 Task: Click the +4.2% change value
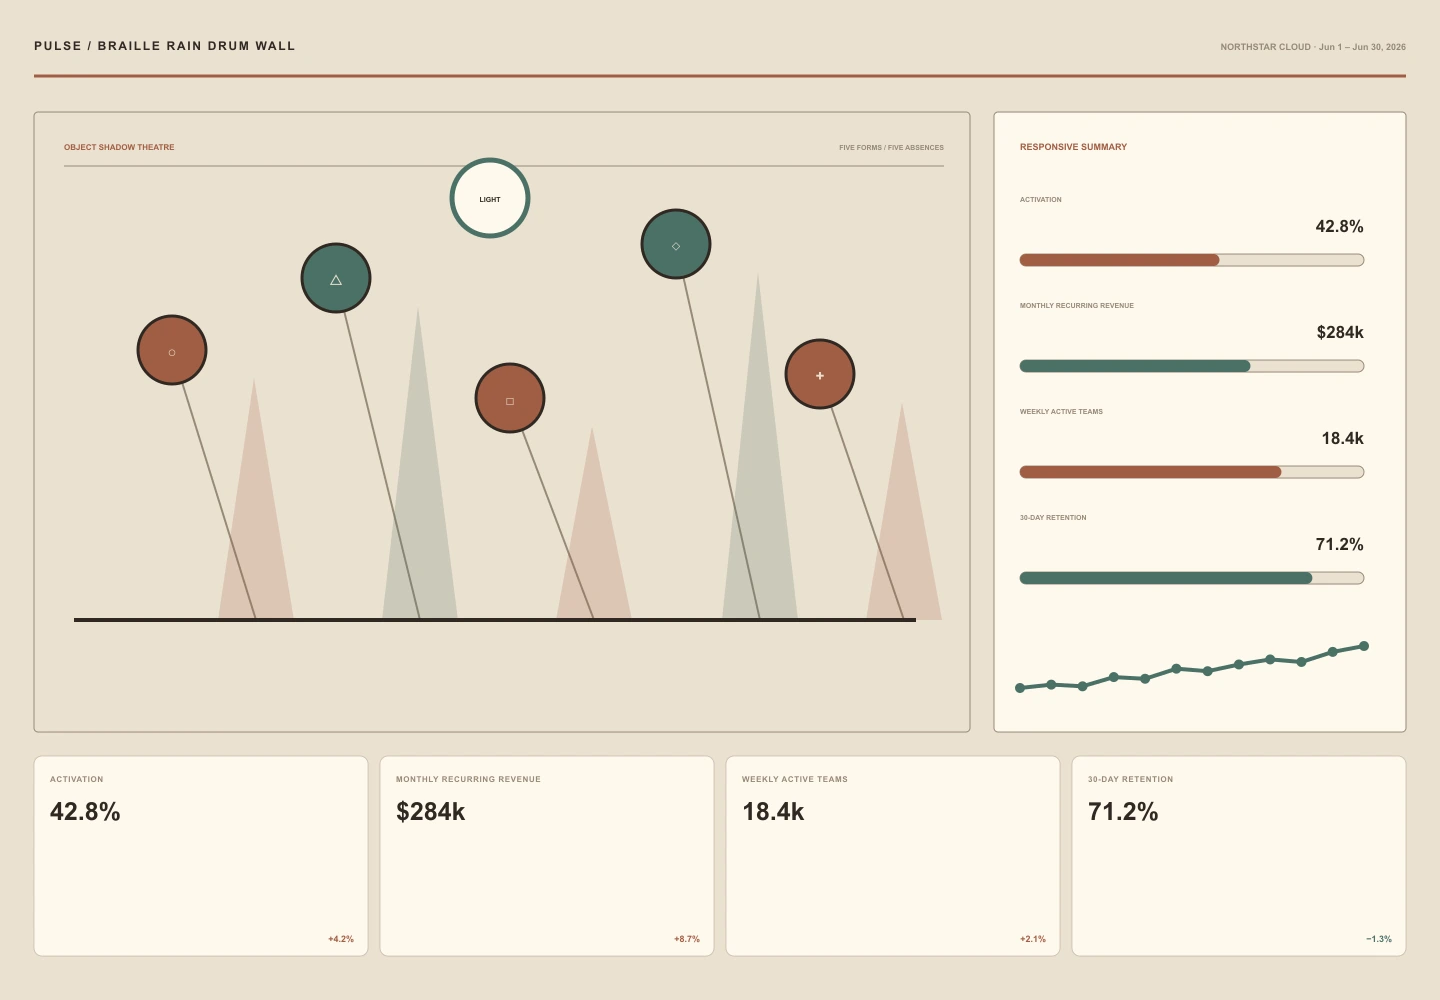pyautogui.click(x=341, y=939)
